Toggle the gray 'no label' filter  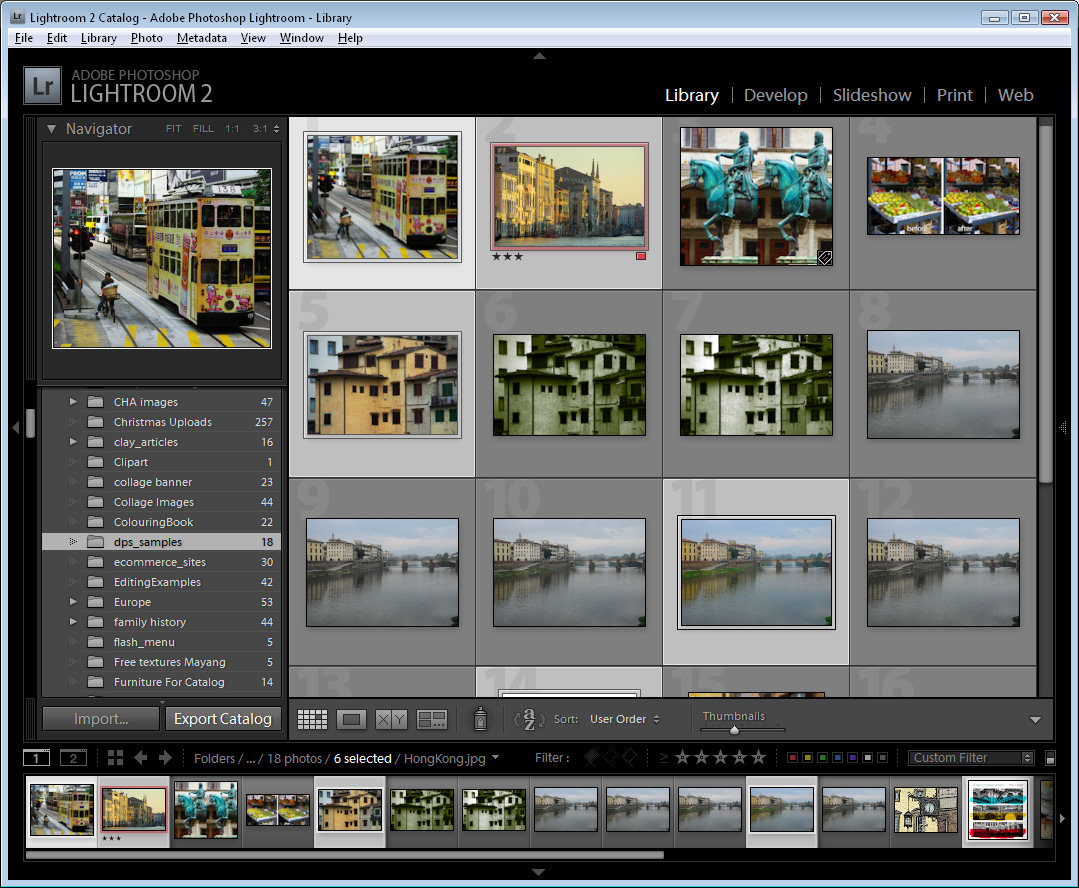click(x=883, y=757)
